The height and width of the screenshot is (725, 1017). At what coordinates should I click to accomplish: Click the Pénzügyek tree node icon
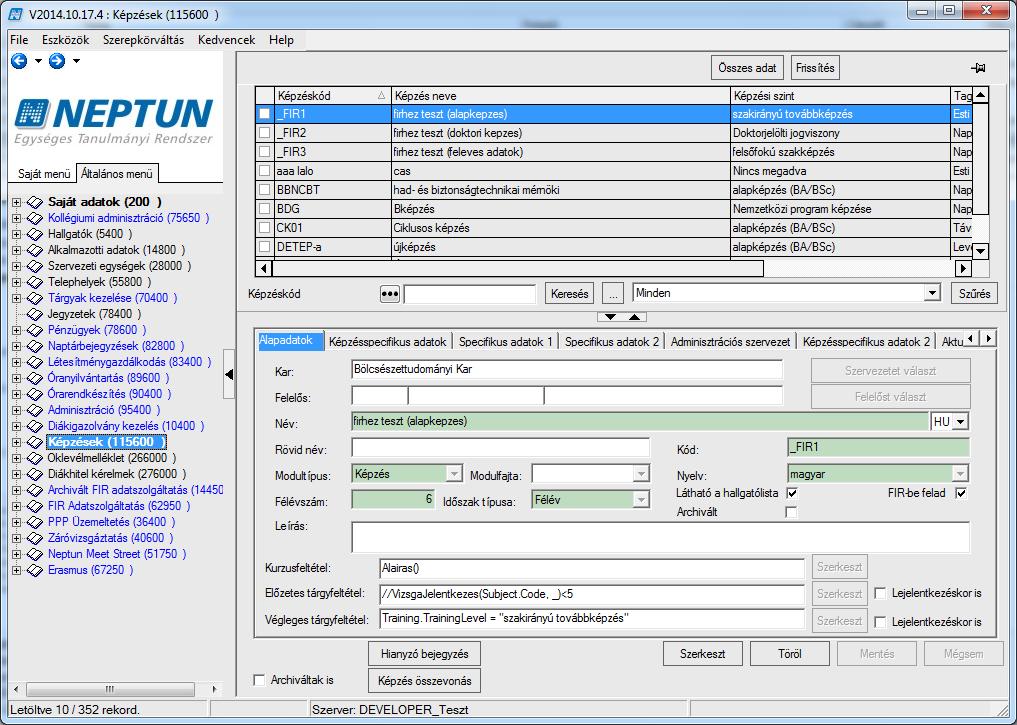[34, 330]
